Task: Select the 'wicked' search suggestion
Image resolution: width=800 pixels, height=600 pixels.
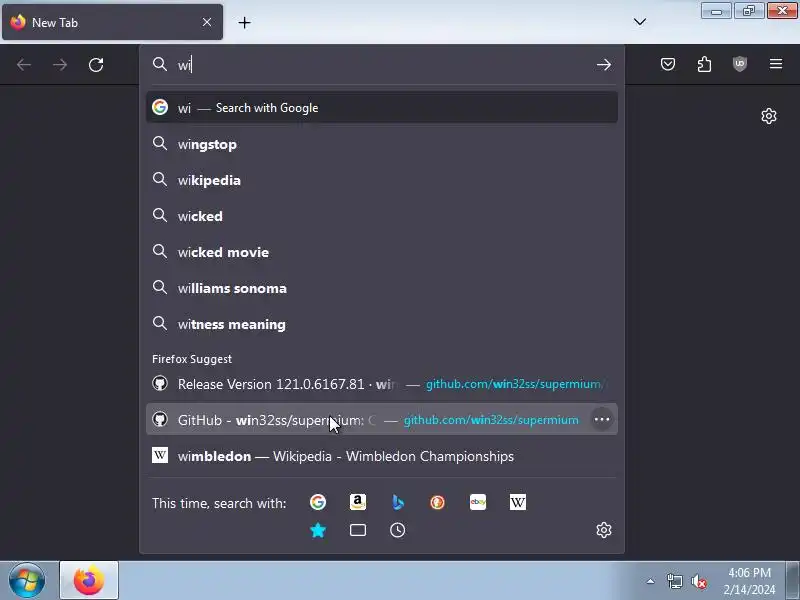Action: coord(382,216)
